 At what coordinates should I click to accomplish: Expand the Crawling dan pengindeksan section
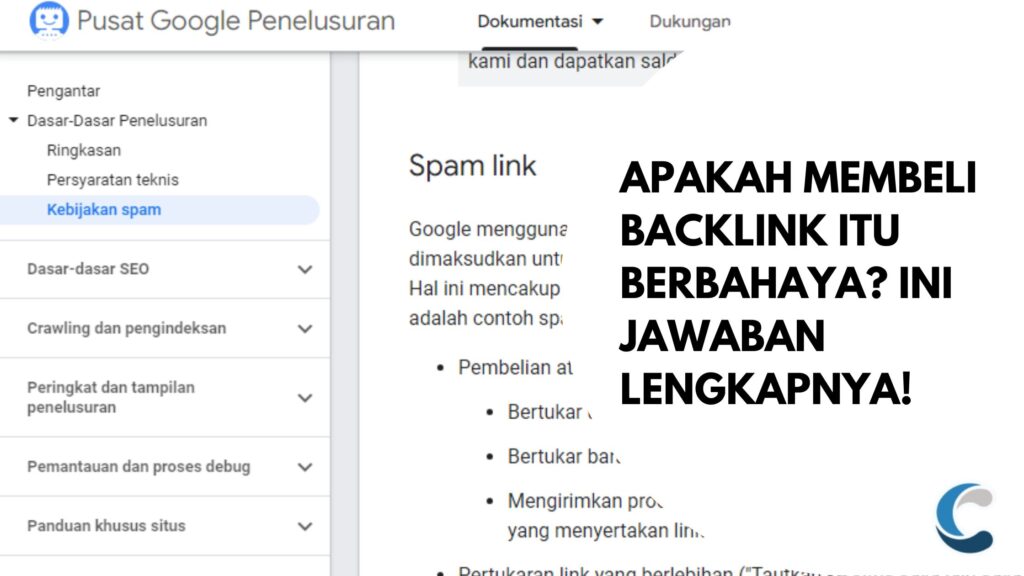(305, 328)
